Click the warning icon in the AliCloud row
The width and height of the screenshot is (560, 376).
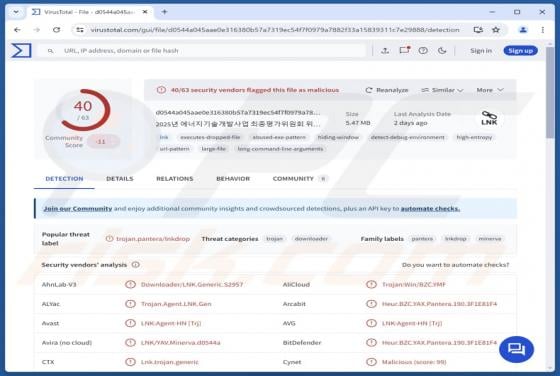click(x=371, y=284)
